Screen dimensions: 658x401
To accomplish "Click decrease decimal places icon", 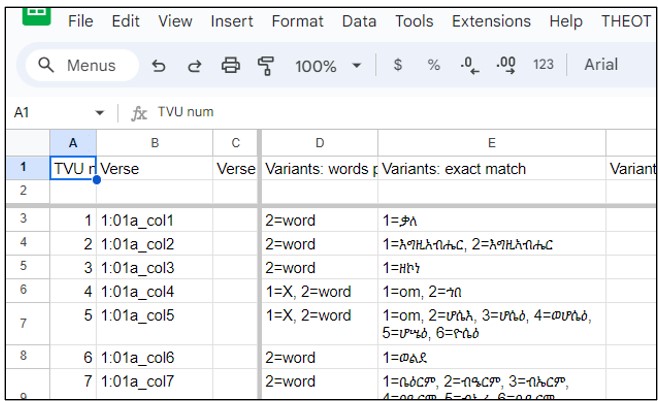I will (x=469, y=65).
